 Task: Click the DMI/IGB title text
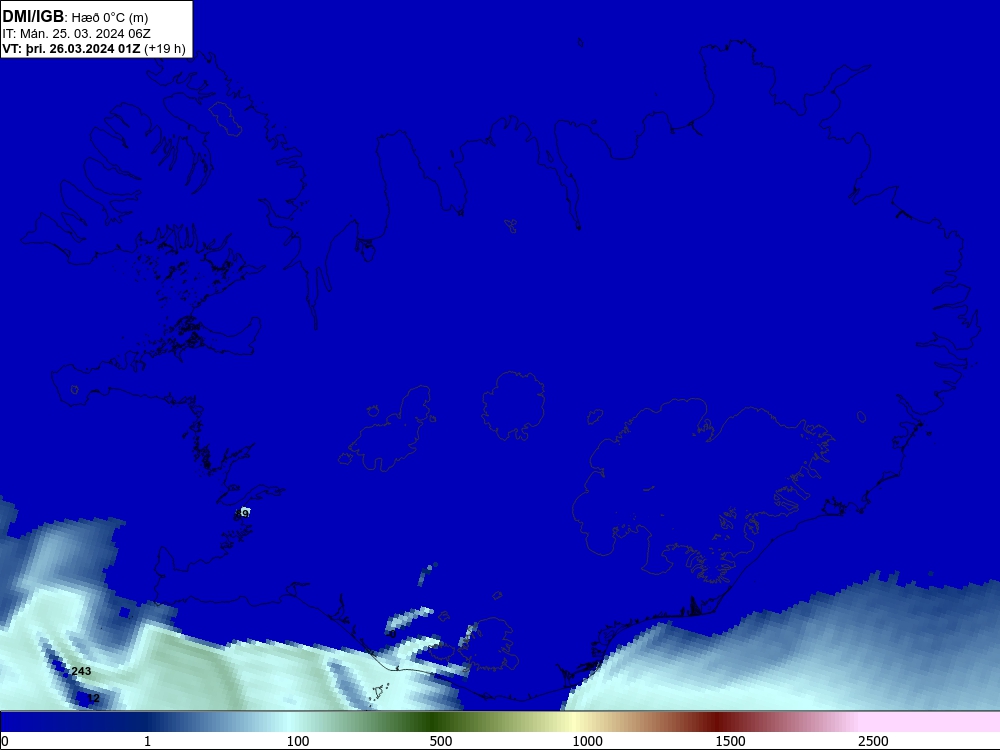coord(33,17)
